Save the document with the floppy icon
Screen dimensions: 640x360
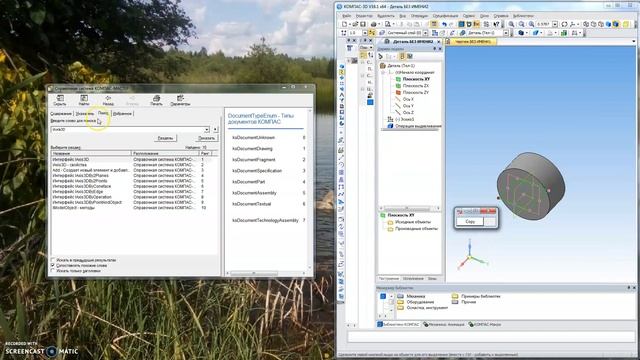(362, 24)
